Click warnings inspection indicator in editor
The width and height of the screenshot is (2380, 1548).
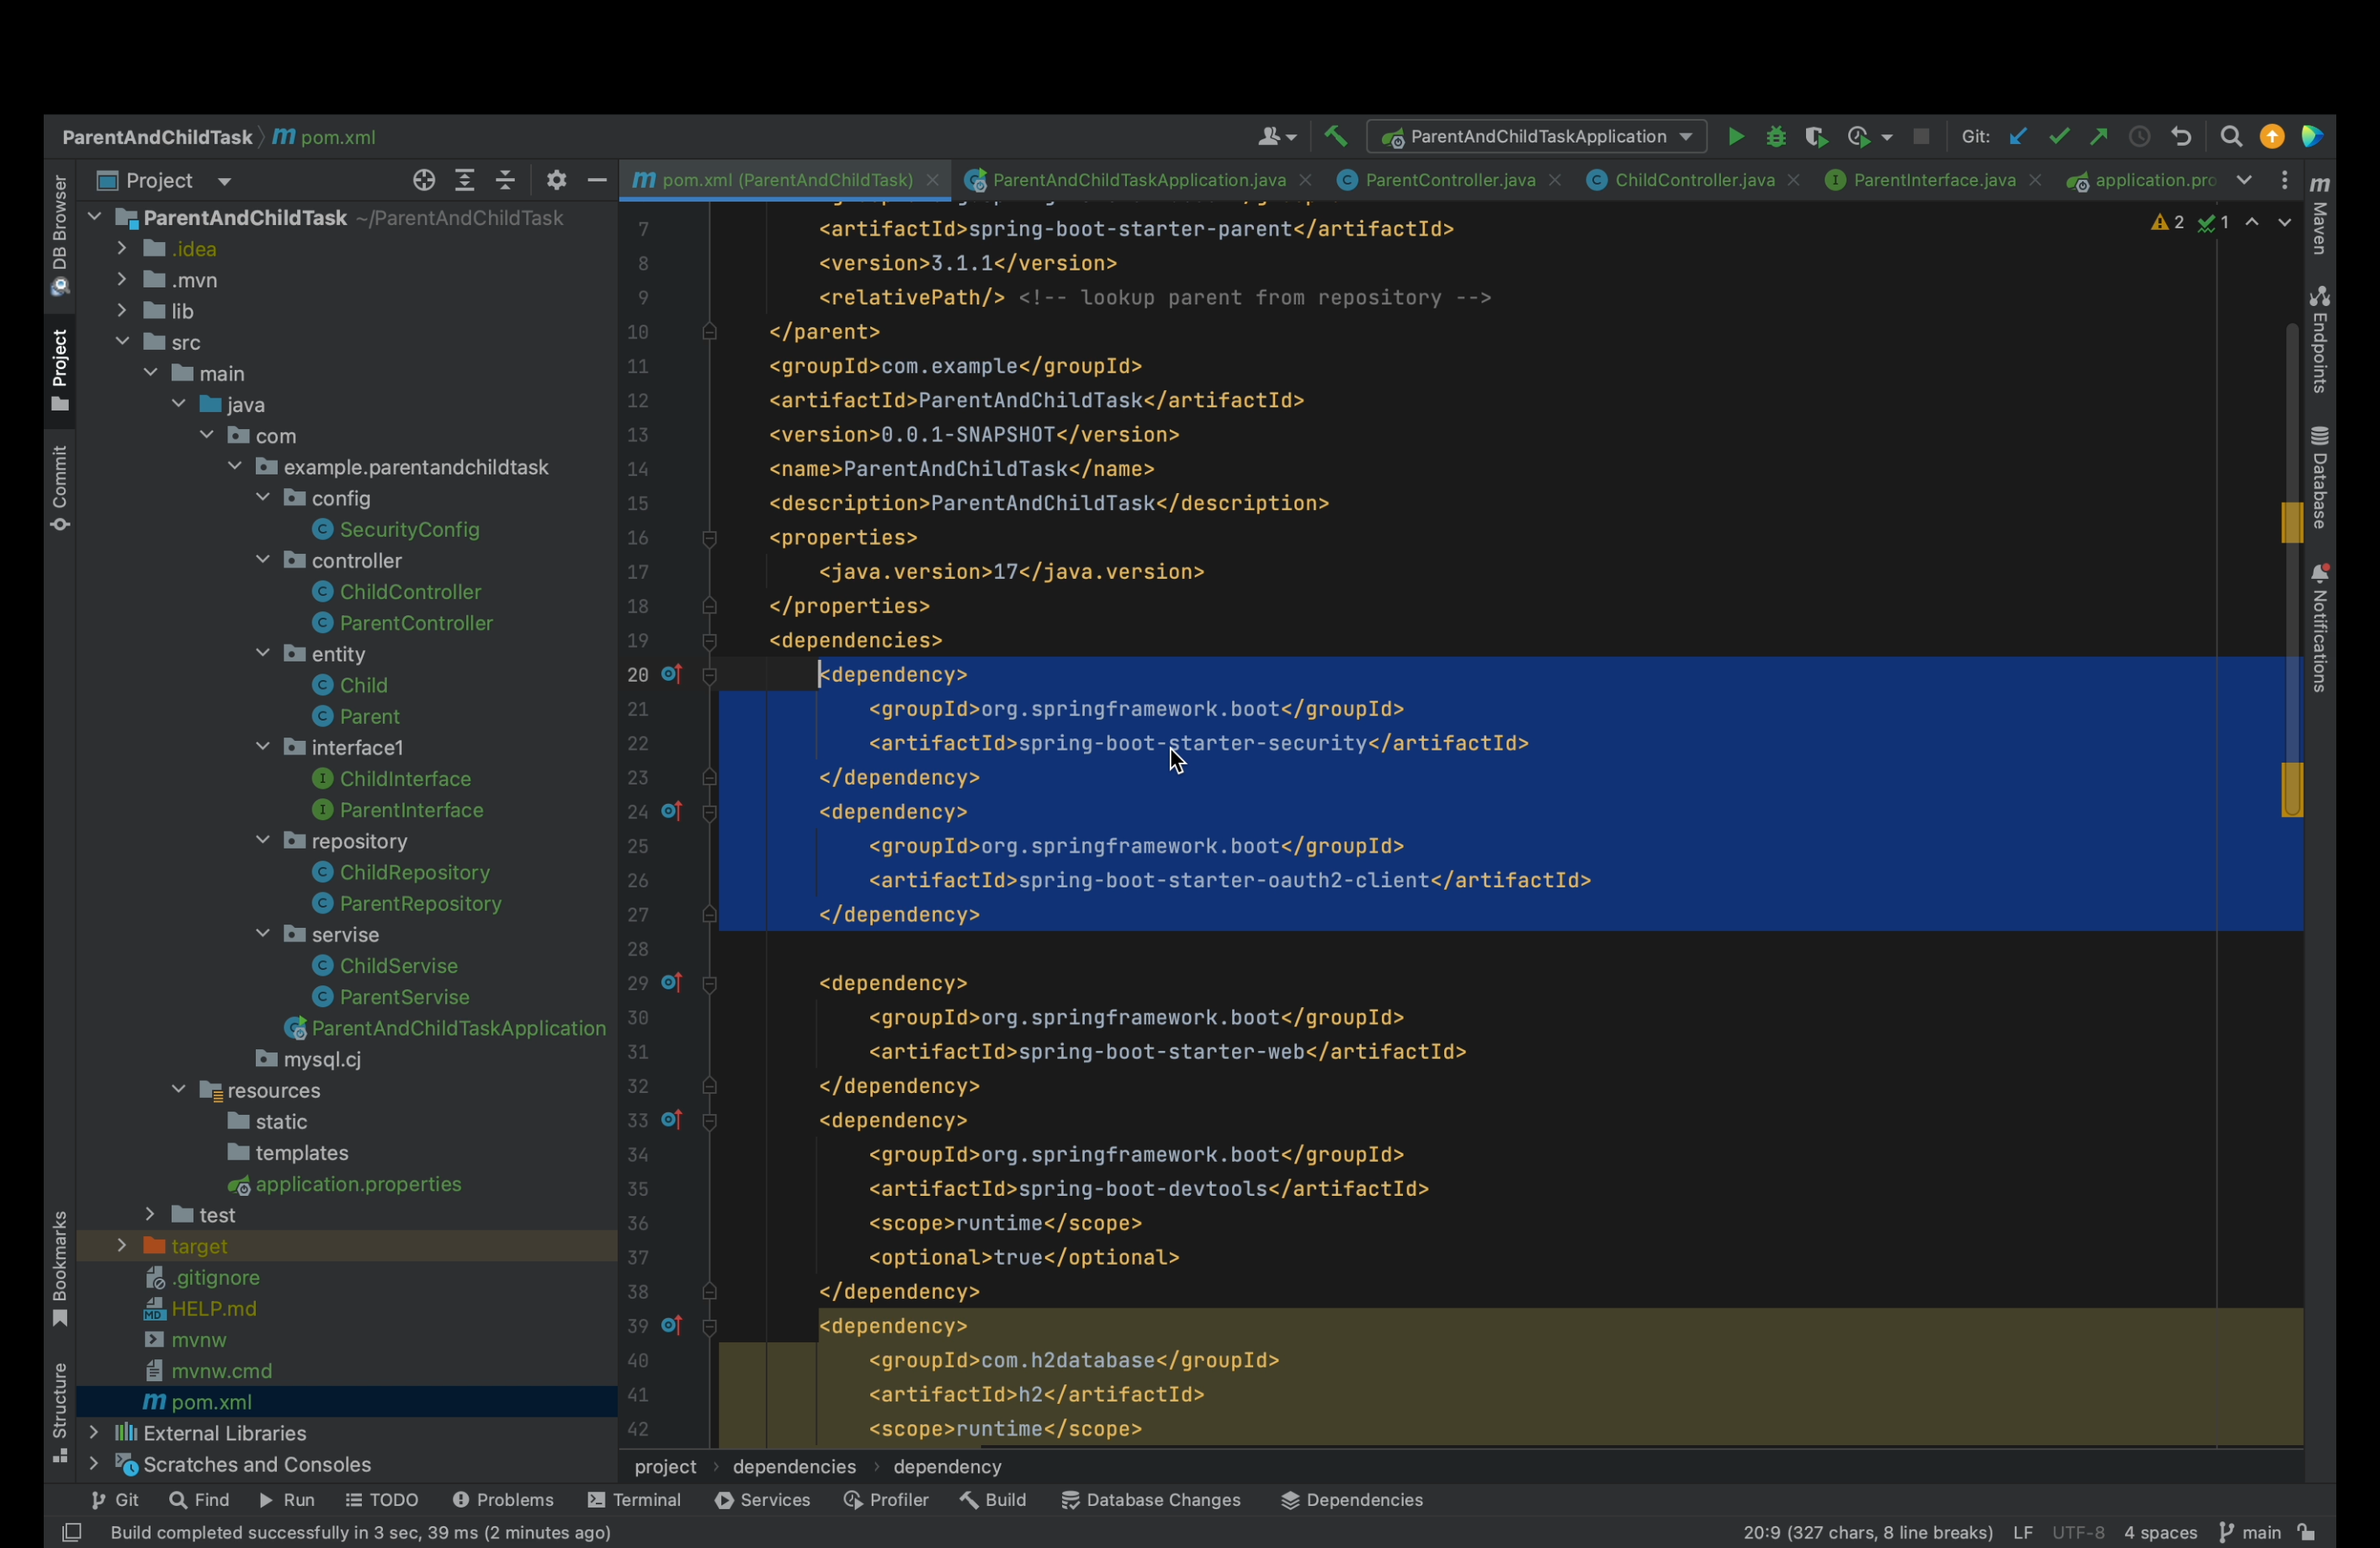(x=2168, y=222)
